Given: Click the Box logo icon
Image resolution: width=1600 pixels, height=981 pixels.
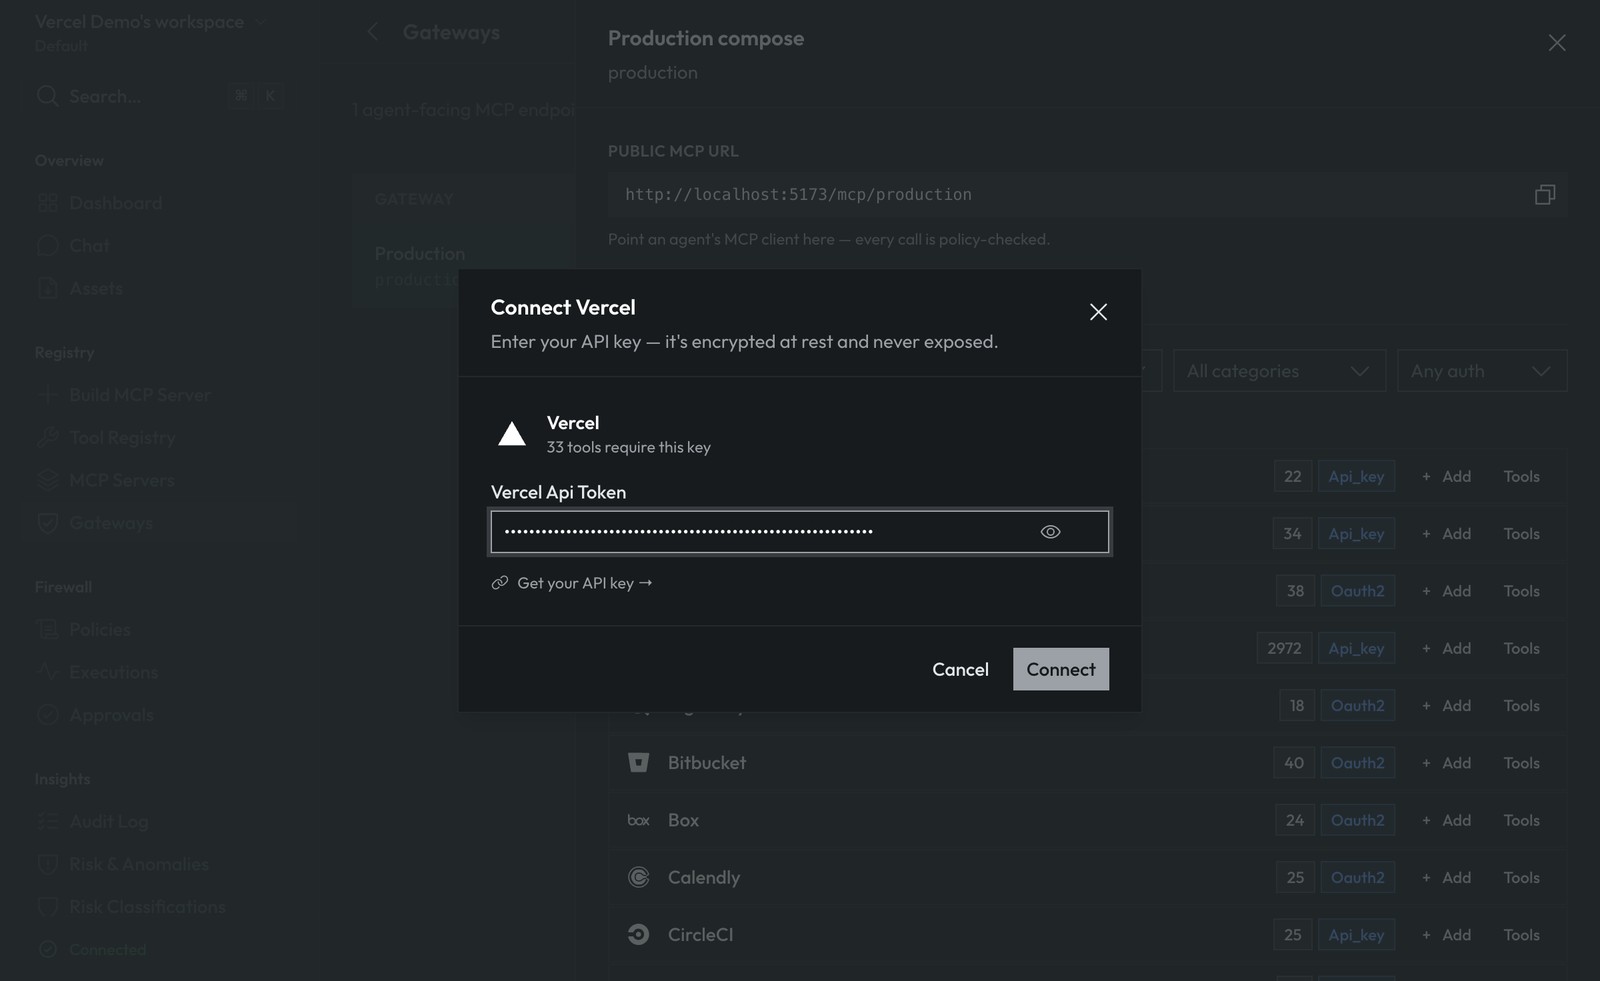Looking at the screenshot, I should coord(638,820).
